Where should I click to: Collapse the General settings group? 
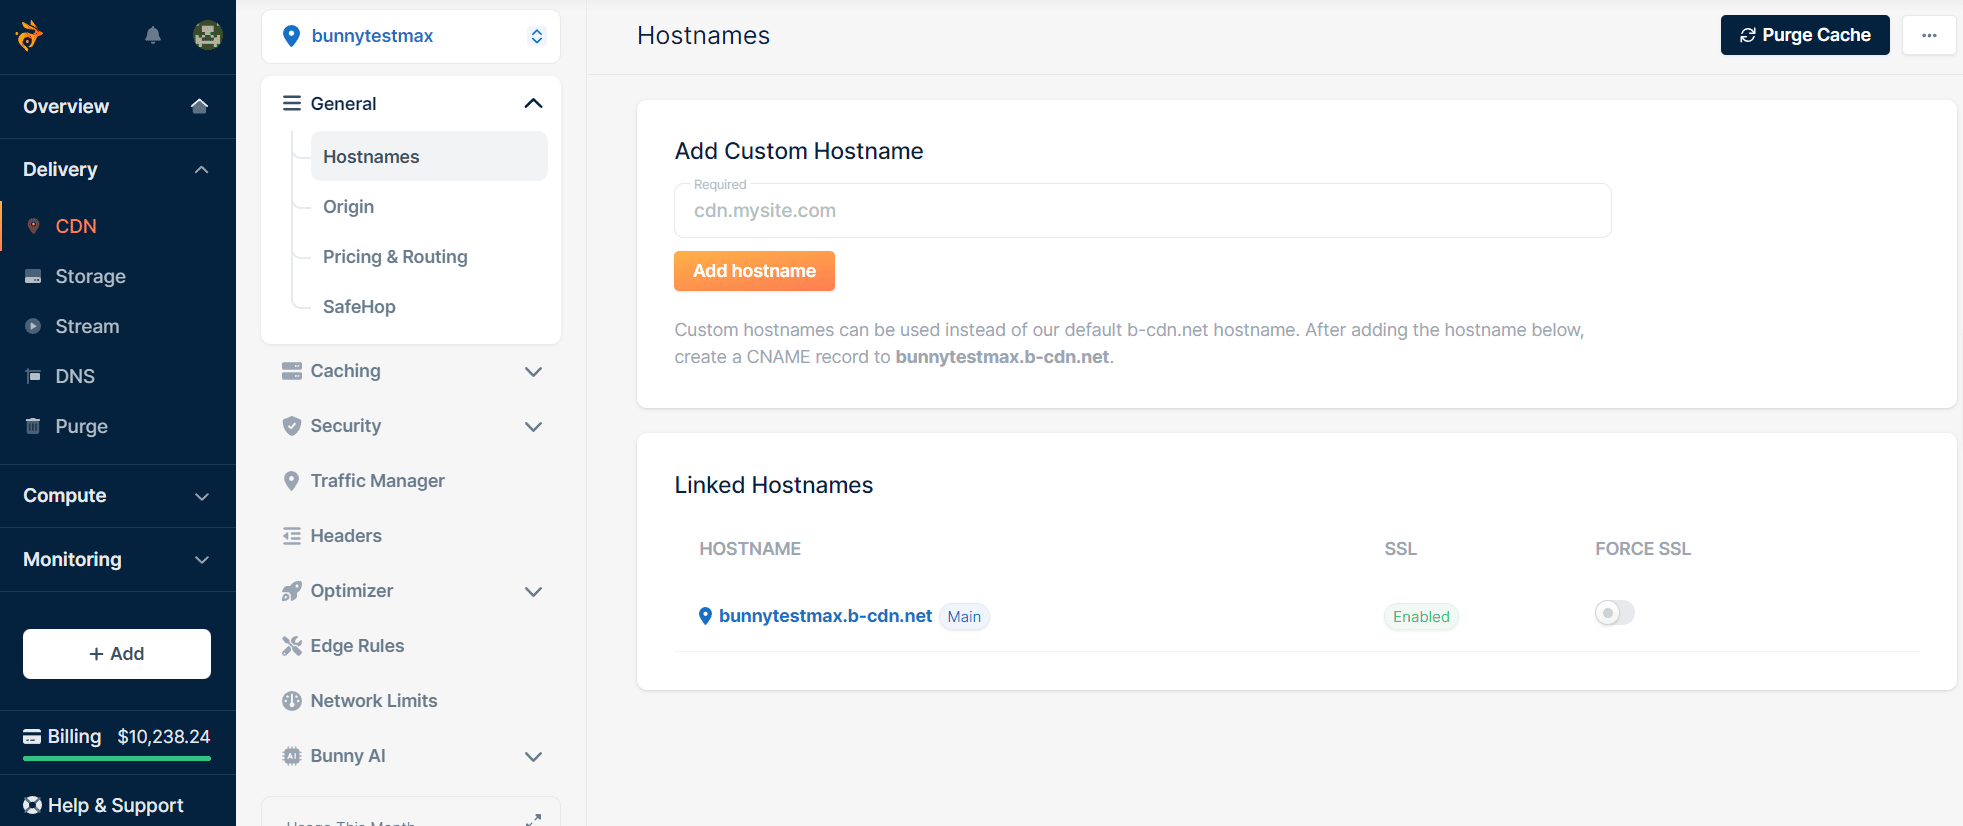coord(533,103)
